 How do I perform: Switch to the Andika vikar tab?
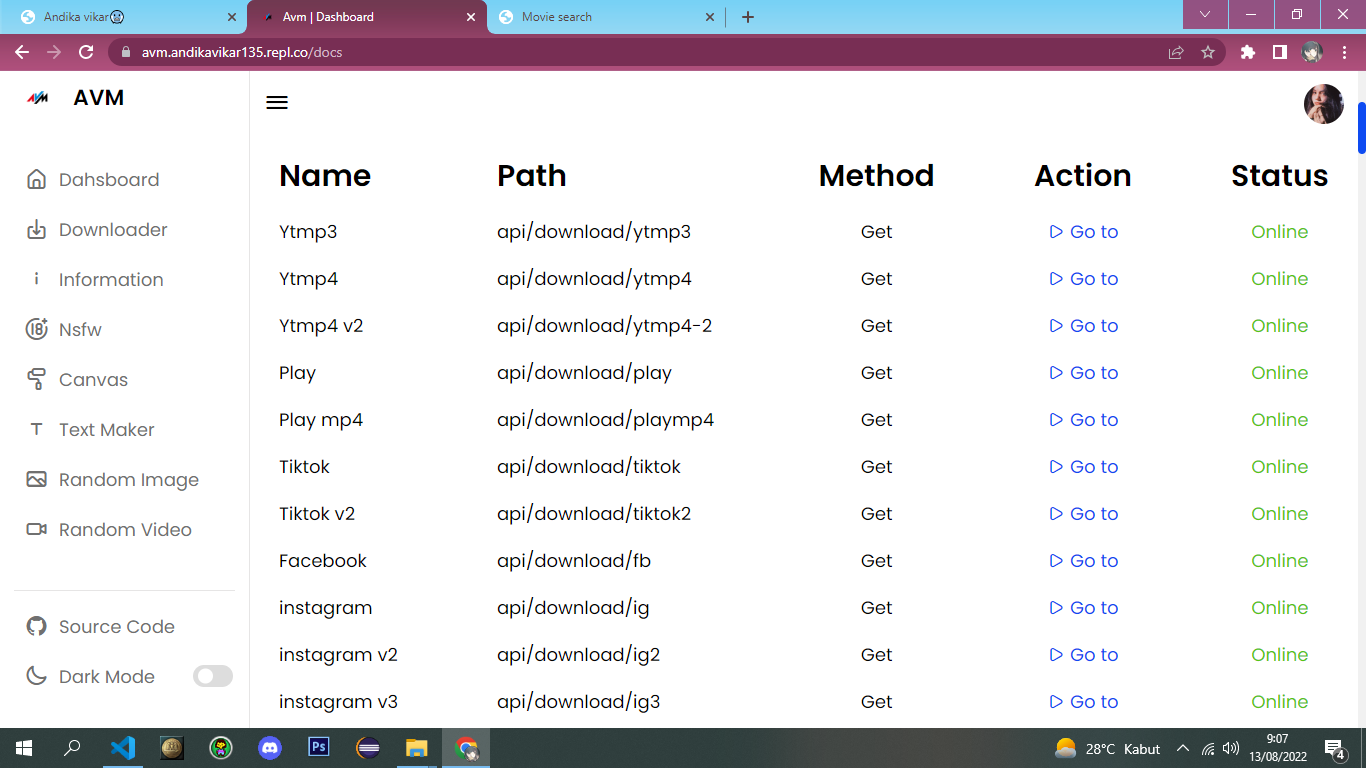pos(130,17)
